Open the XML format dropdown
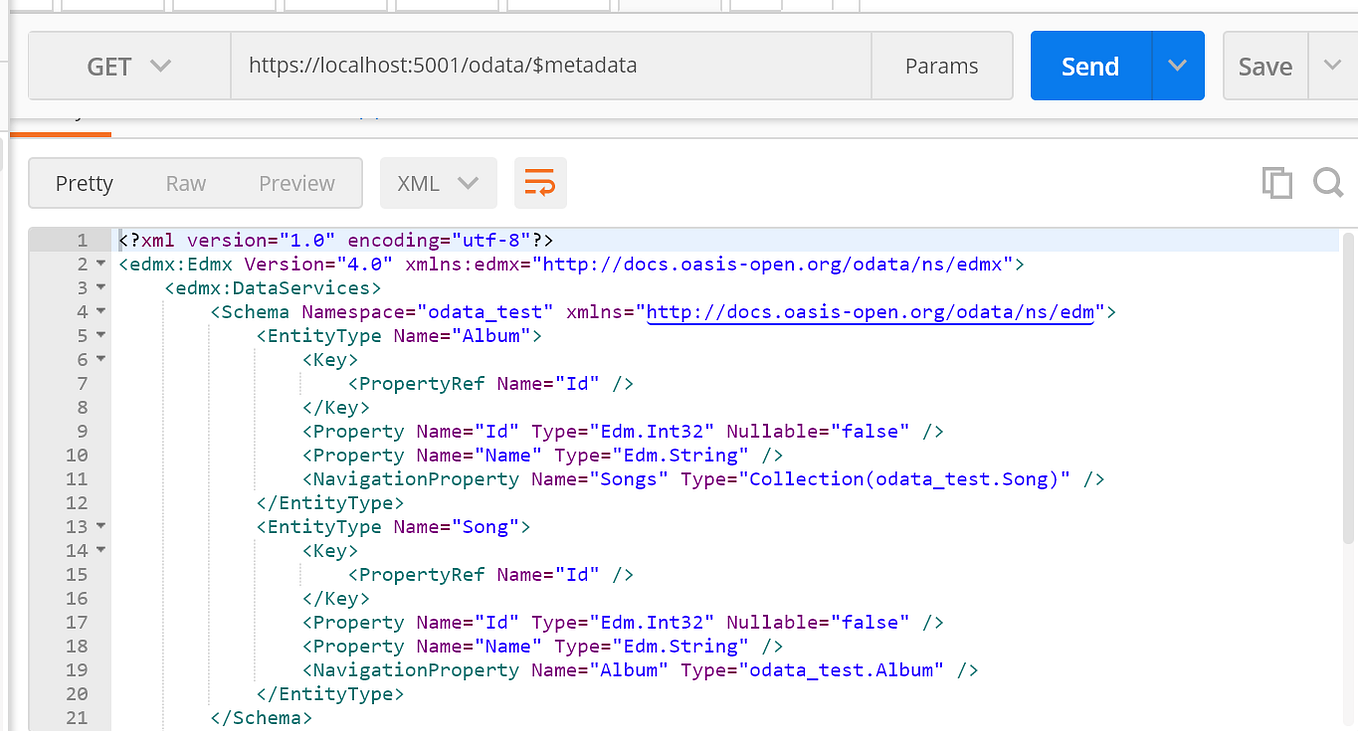The width and height of the screenshot is (1358, 731). pos(438,183)
